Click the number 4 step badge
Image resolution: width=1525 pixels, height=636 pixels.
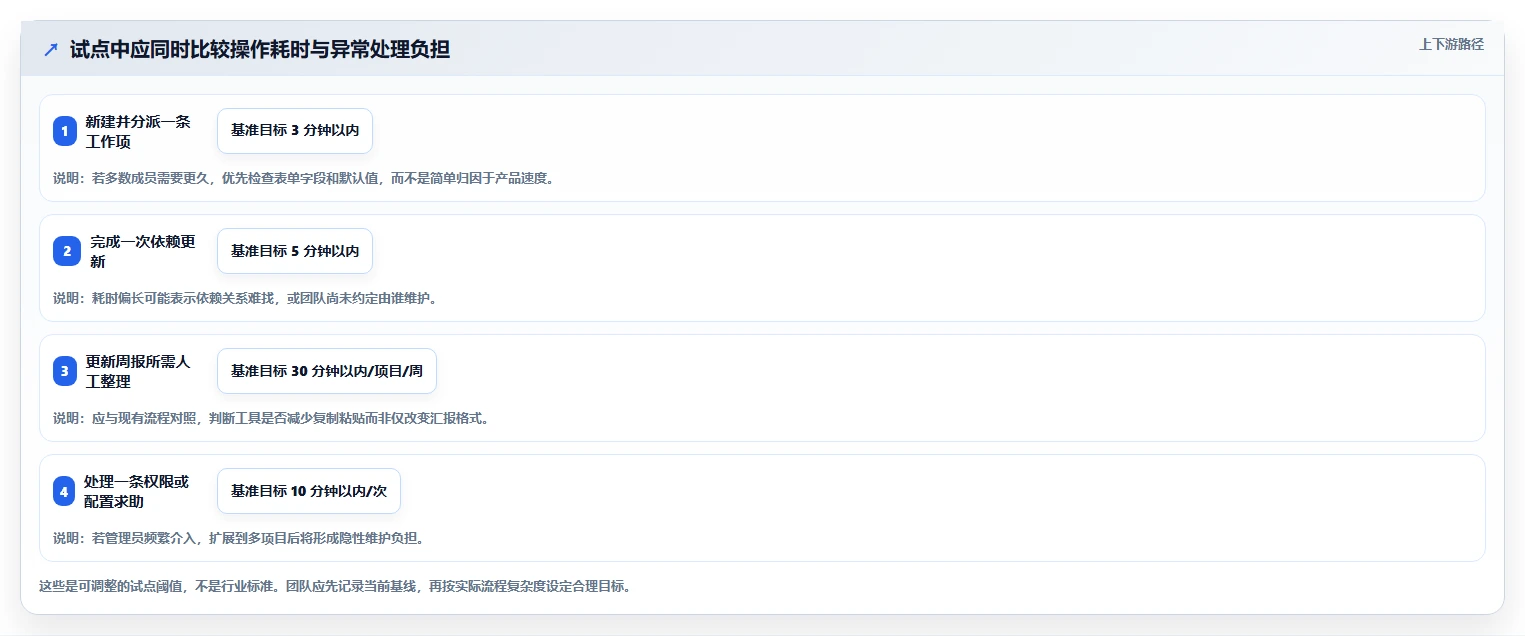(x=64, y=491)
